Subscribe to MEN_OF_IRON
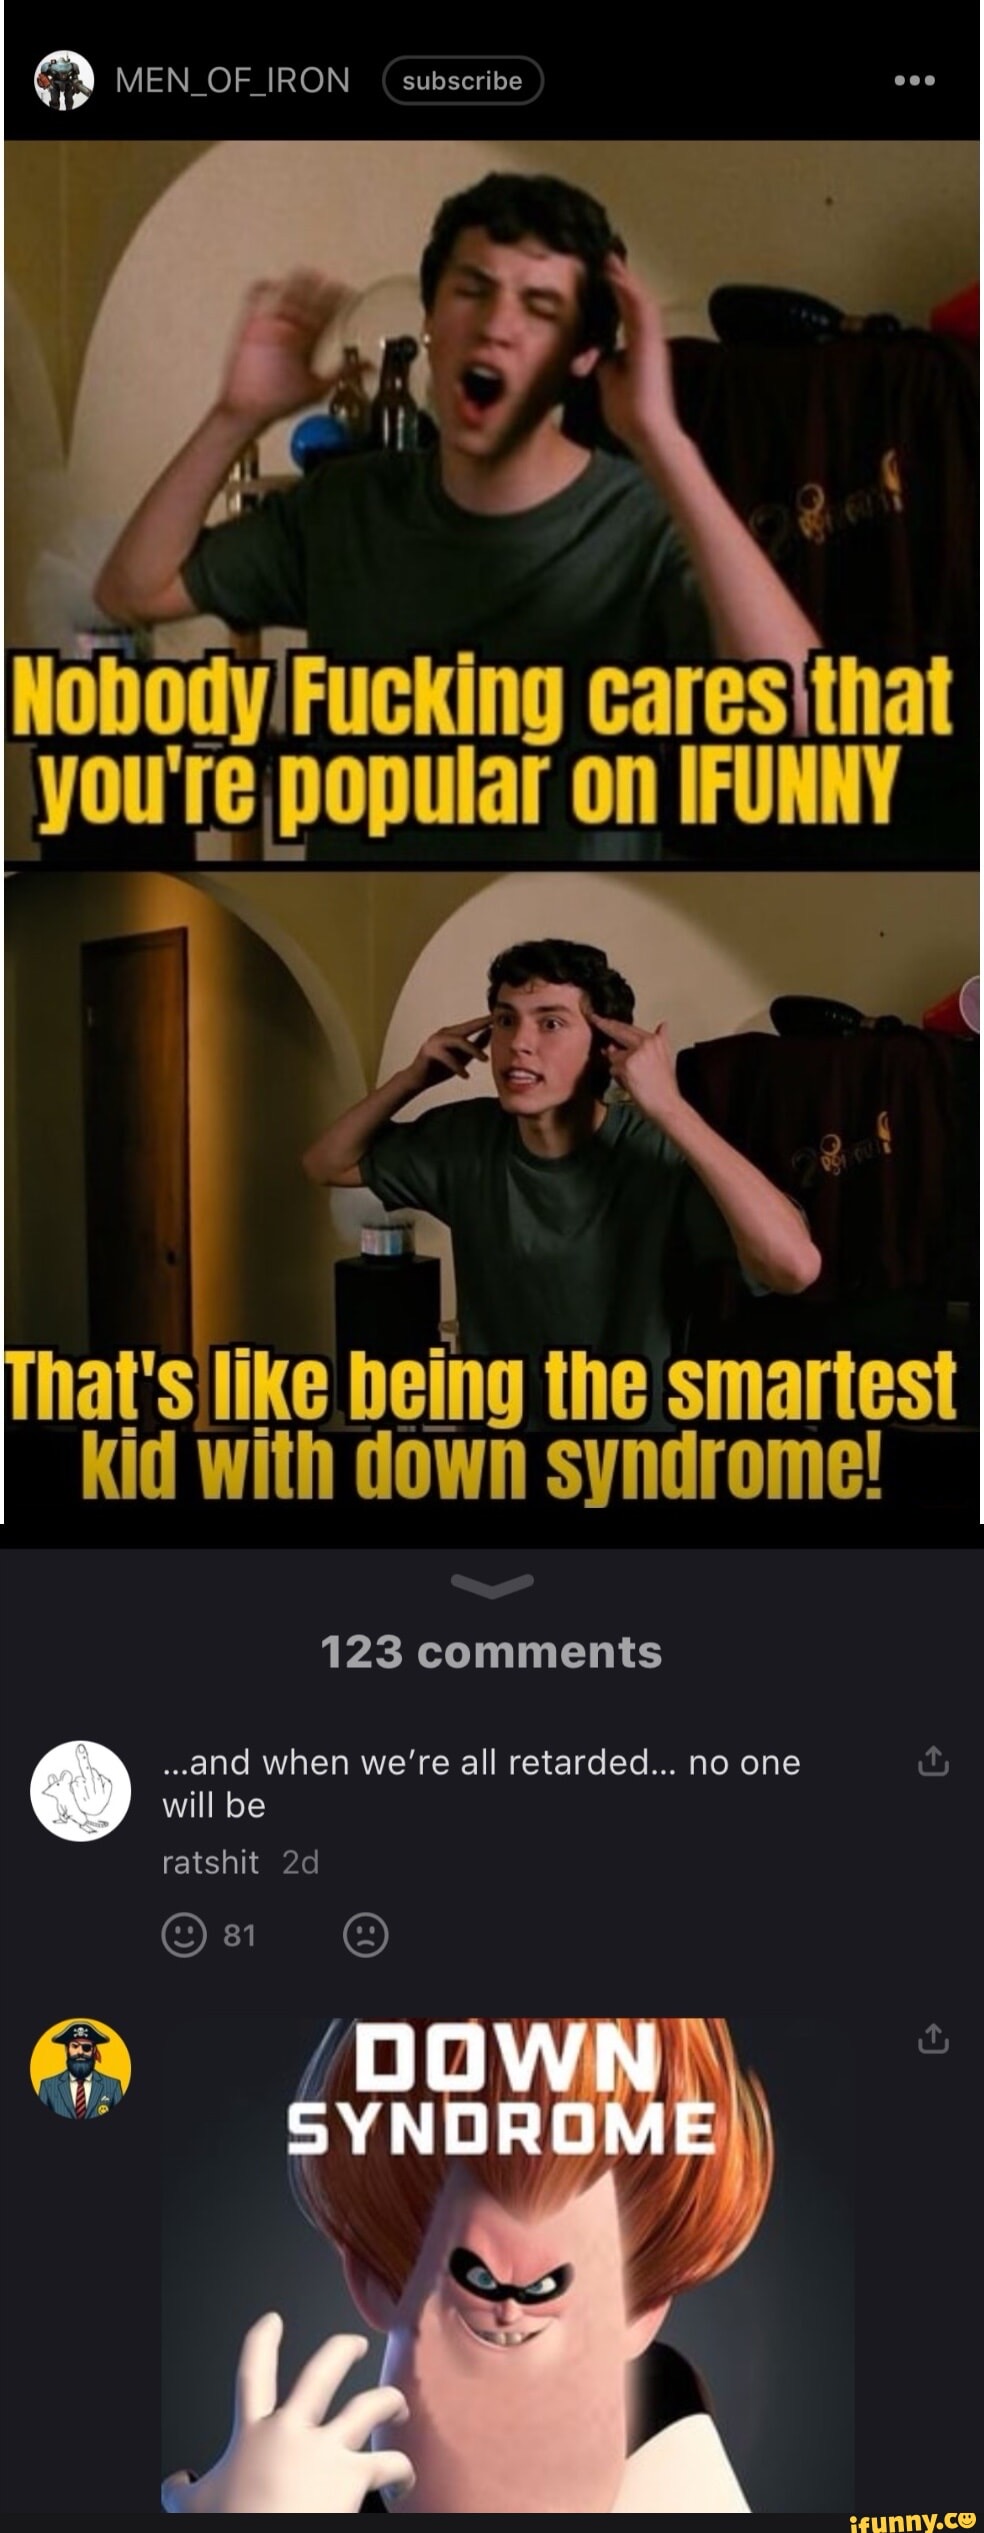 462,81
